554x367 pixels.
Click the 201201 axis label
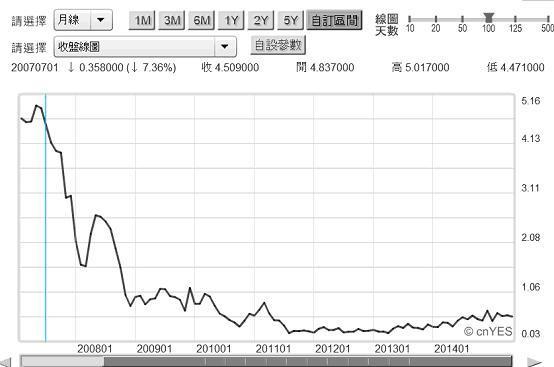(x=332, y=349)
